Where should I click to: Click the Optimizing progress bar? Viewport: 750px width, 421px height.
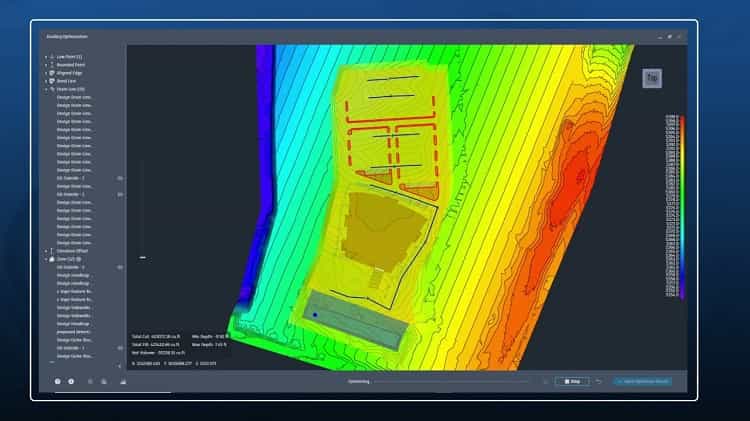coord(451,381)
